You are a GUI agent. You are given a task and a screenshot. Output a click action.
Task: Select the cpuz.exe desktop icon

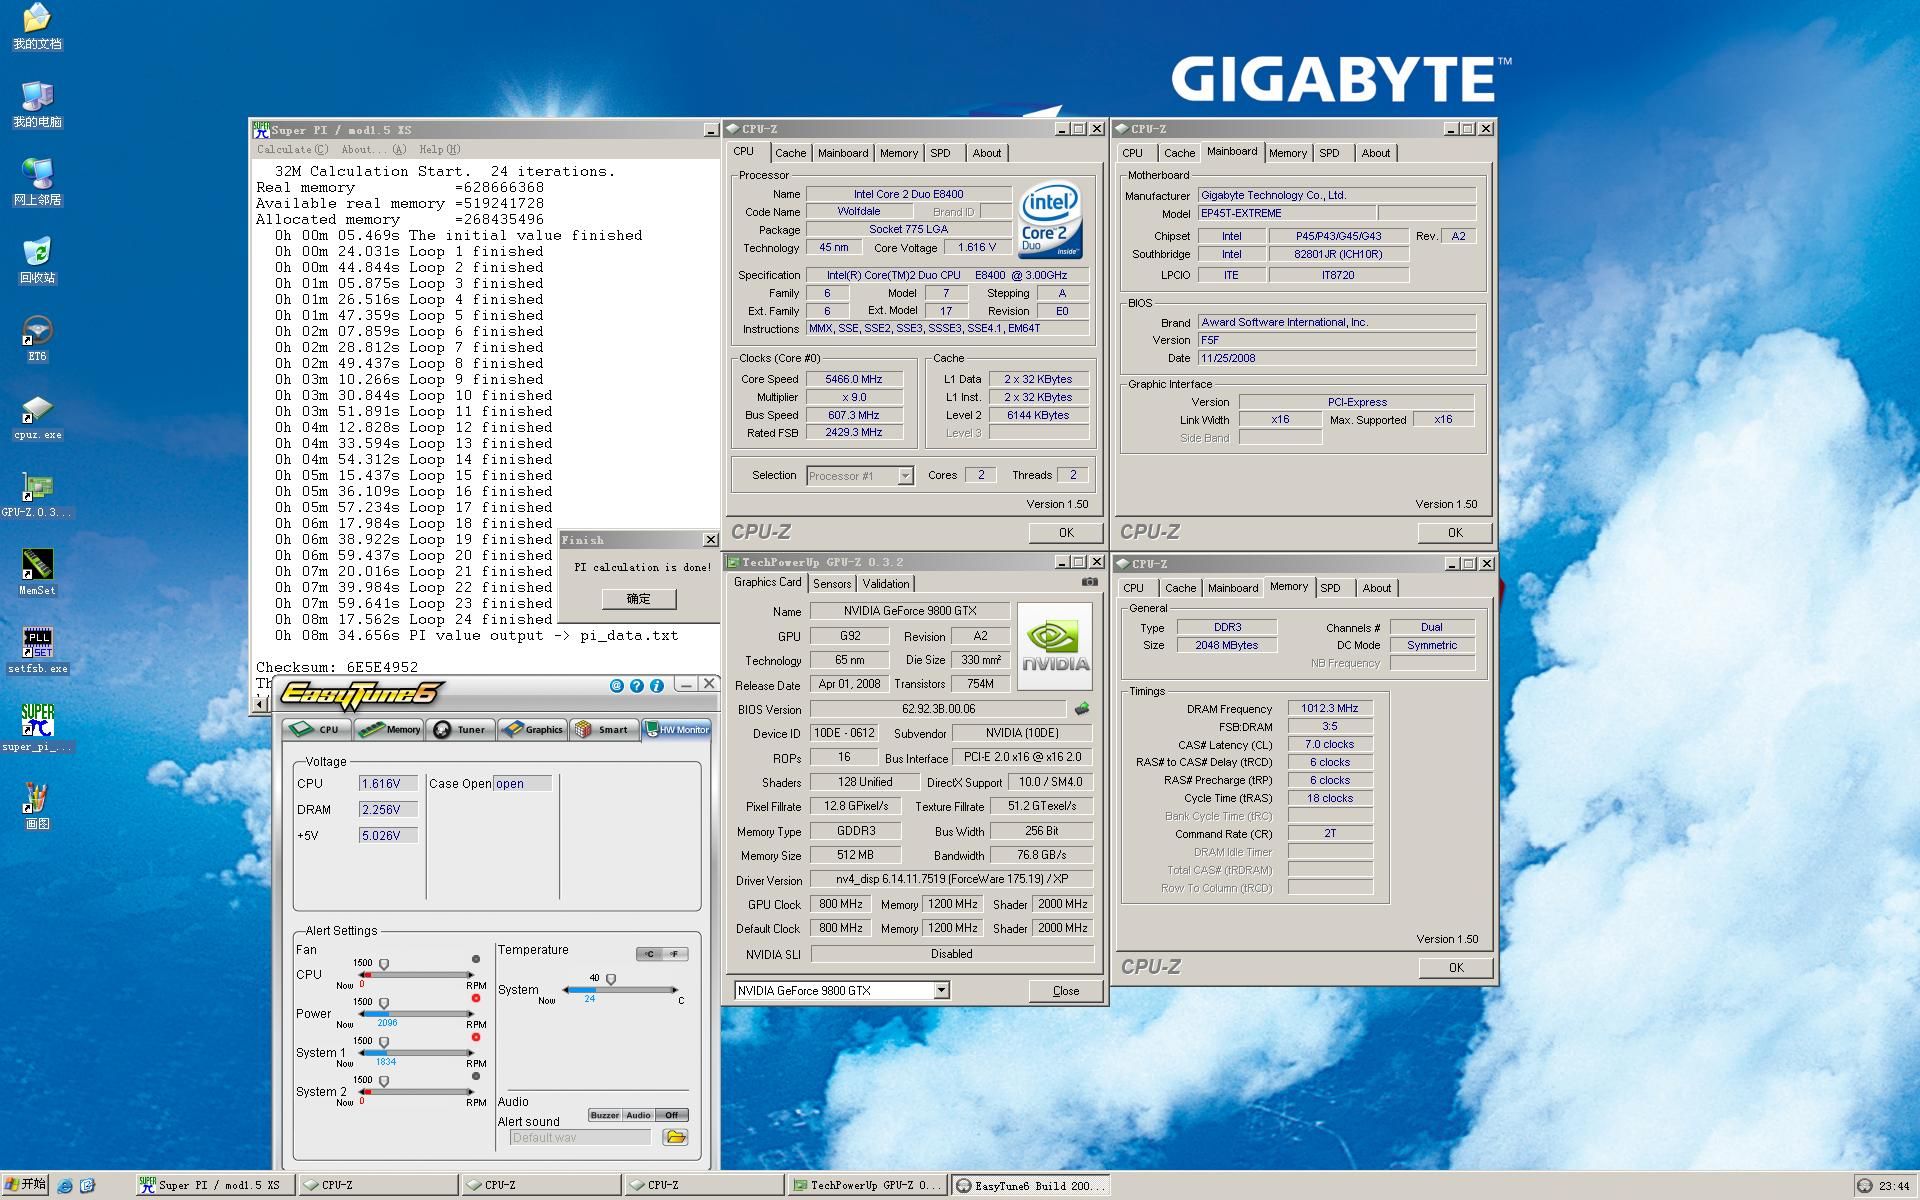coord(37,418)
